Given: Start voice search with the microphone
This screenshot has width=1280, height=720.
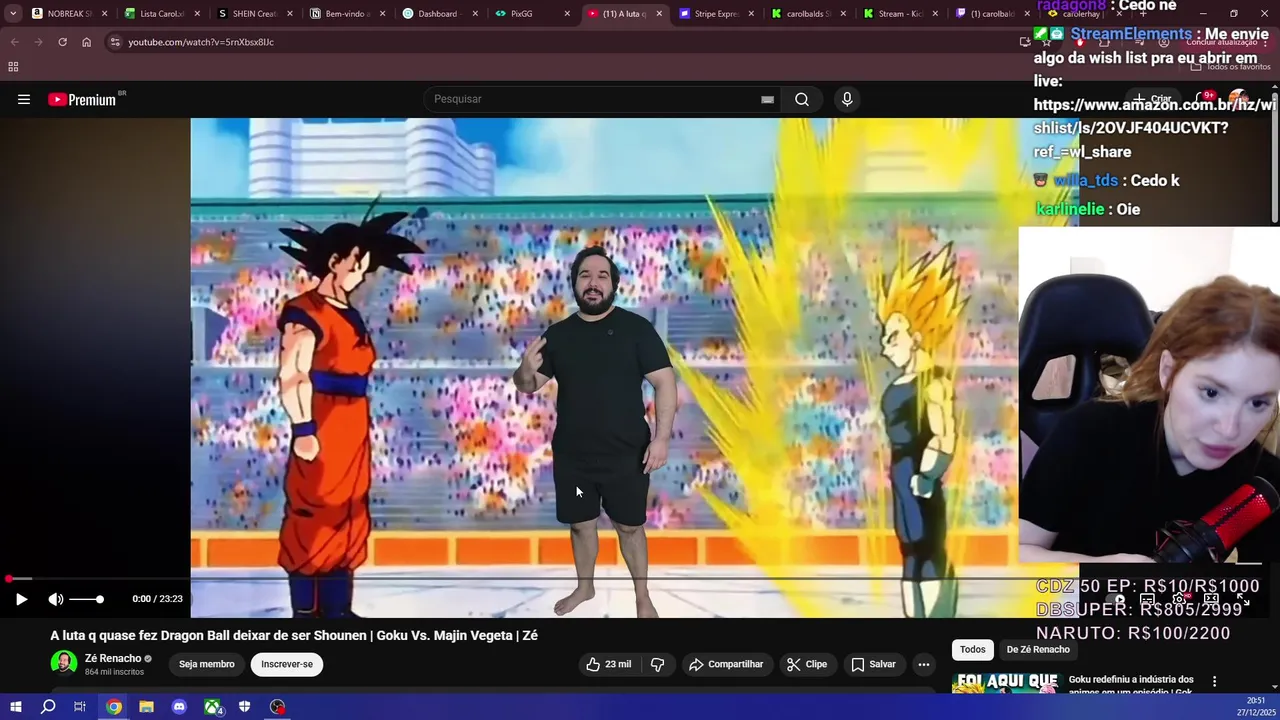Looking at the screenshot, I should point(847,99).
